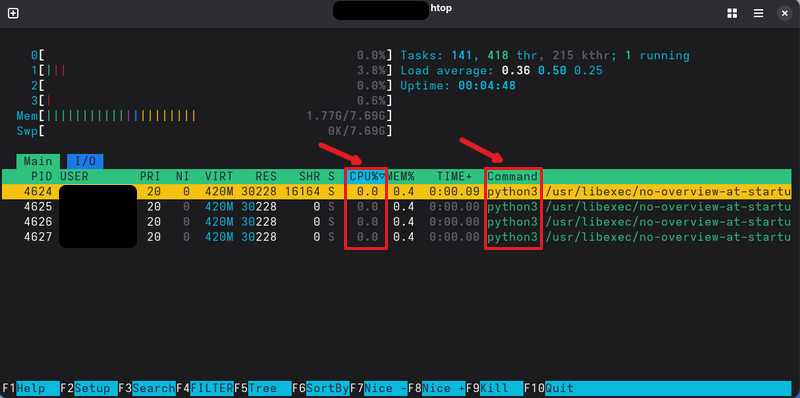Click F9 Kill in the footer
Screen dimensions: 800x398
click(495, 388)
